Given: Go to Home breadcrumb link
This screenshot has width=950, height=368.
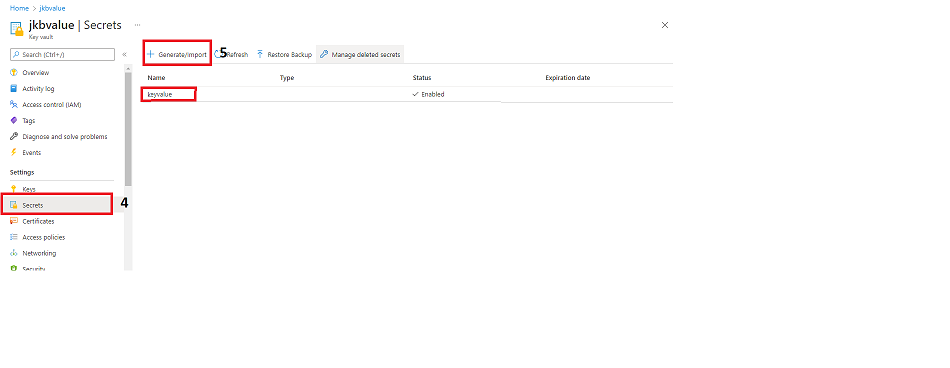Looking at the screenshot, I should click(x=19, y=8).
